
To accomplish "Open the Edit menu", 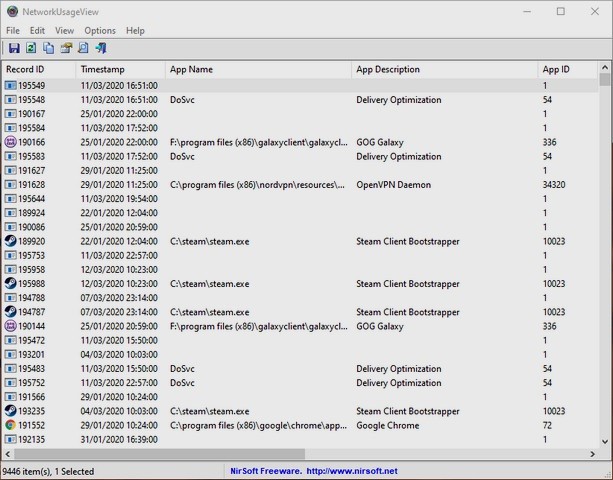I will [x=37, y=30].
